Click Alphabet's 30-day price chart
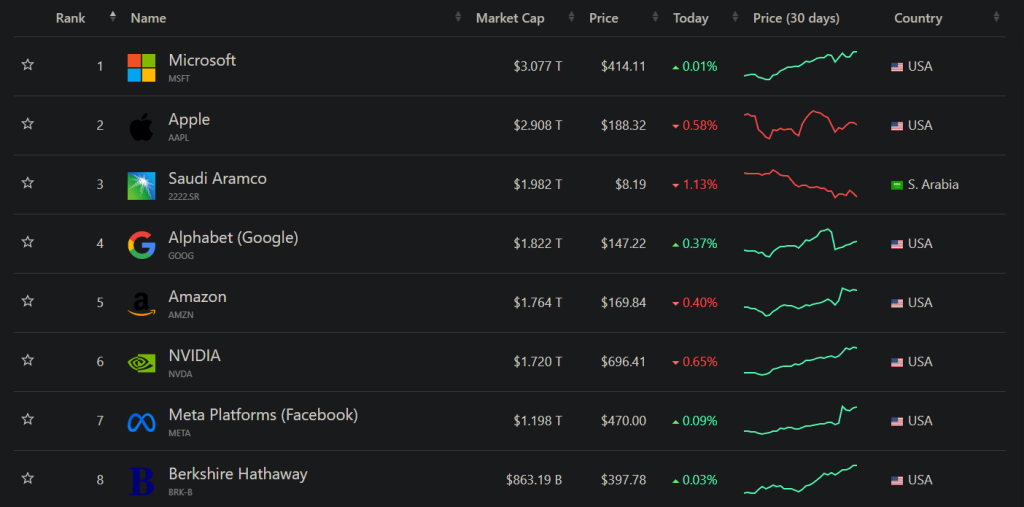This screenshot has width=1024, height=507. click(801, 243)
